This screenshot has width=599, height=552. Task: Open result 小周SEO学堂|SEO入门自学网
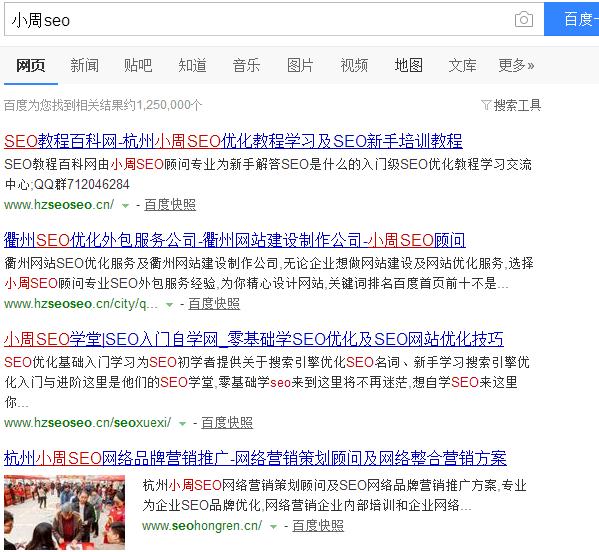[x=254, y=339]
